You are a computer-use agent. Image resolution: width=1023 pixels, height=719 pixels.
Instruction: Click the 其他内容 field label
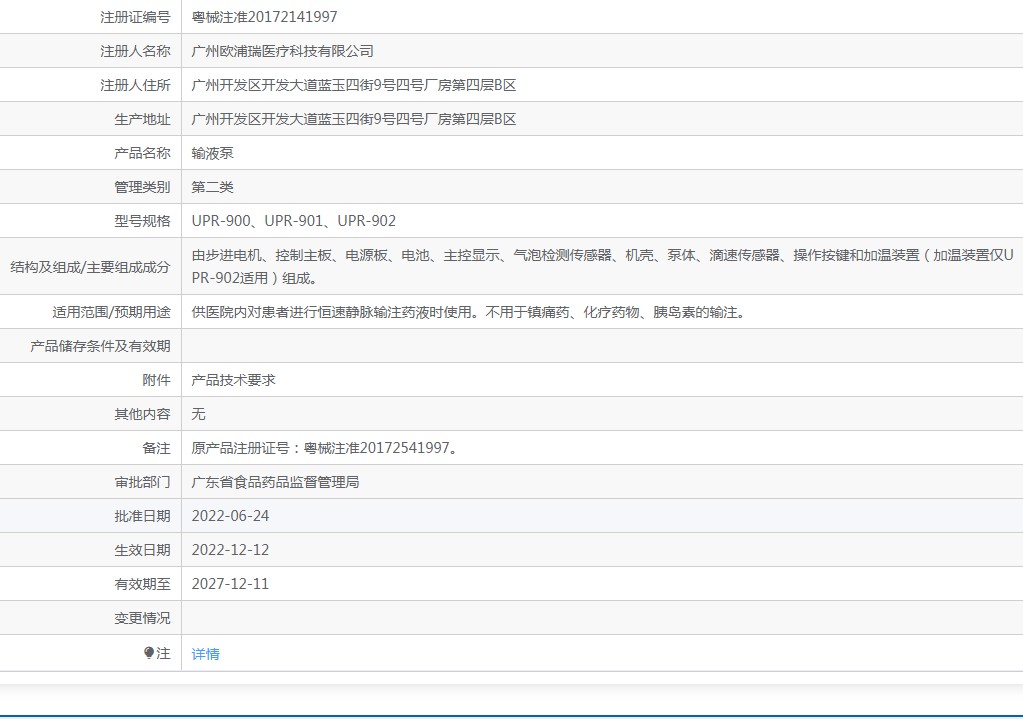142,414
